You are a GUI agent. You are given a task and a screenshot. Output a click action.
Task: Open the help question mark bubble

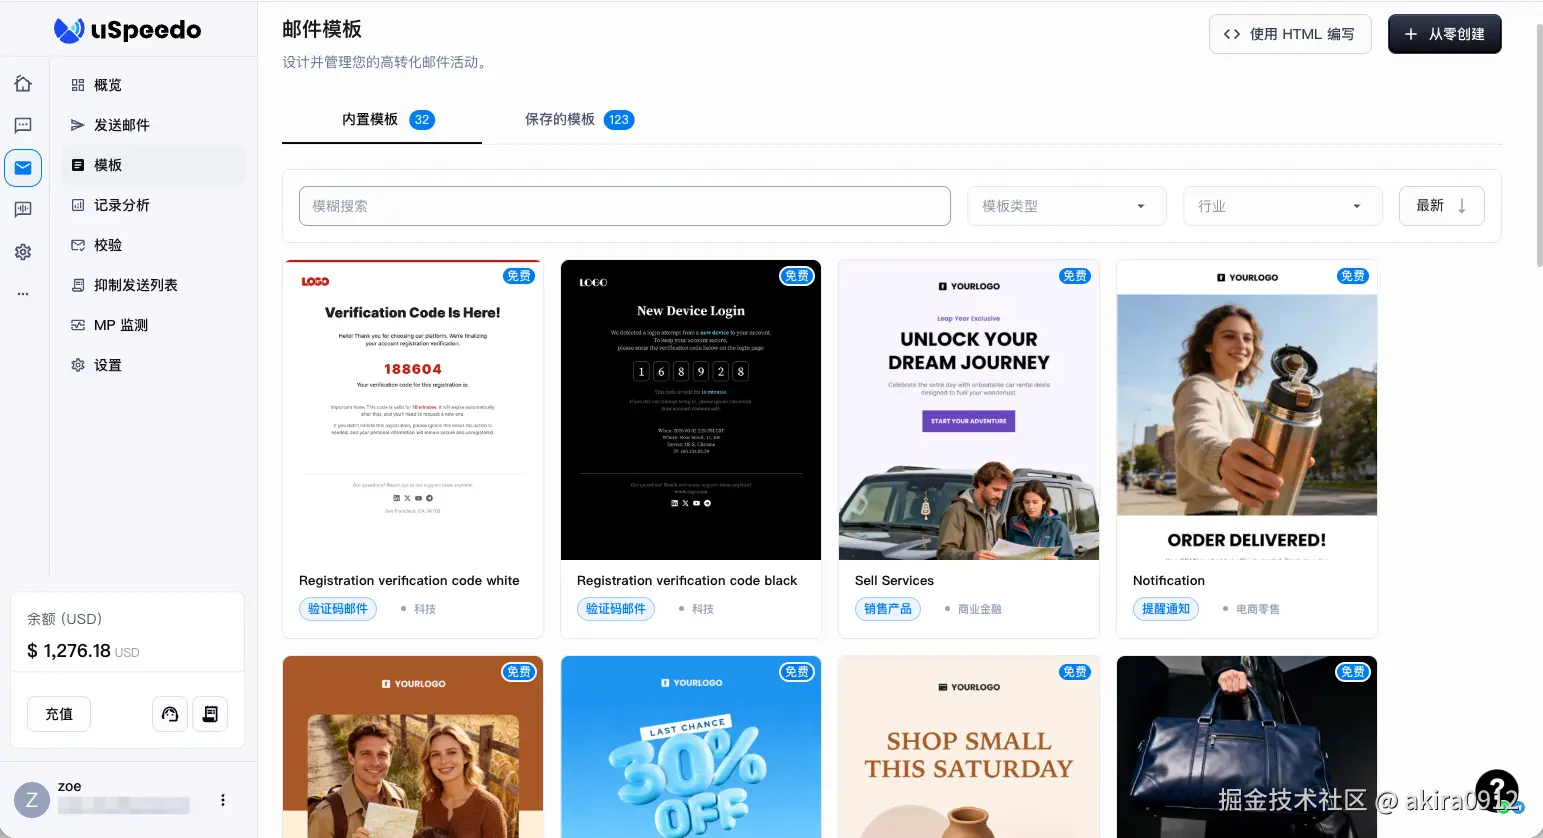(x=1497, y=790)
